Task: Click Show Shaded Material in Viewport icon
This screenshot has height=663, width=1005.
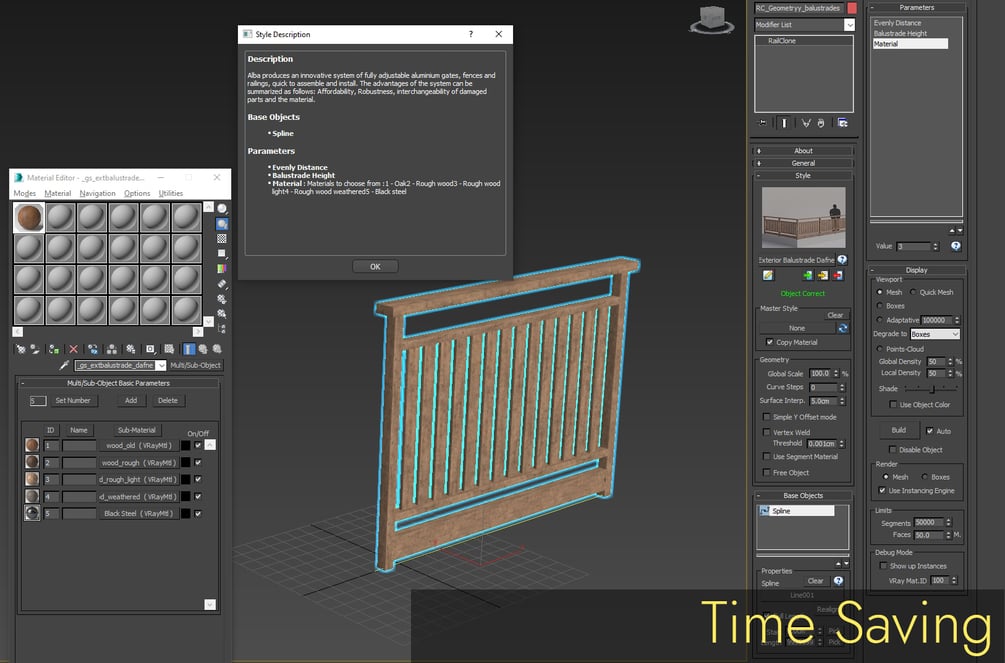Action: pos(169,349)
